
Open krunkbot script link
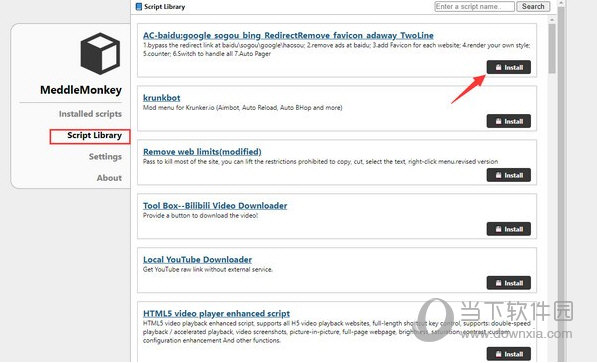161,98
